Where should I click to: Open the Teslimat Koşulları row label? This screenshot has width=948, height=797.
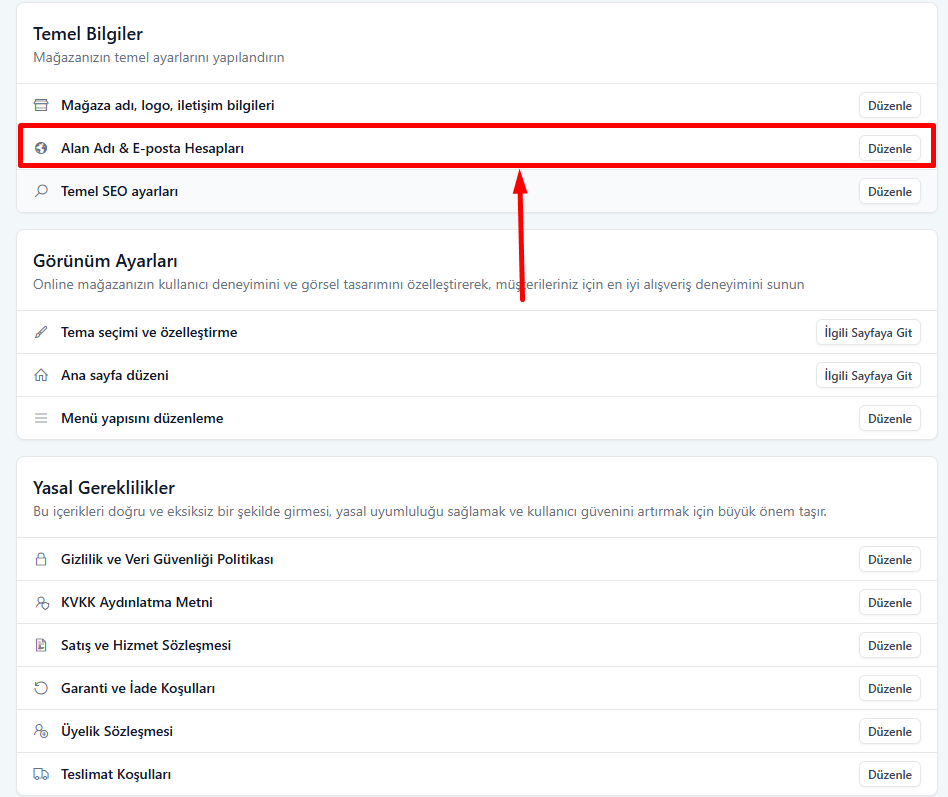point(116,774)
